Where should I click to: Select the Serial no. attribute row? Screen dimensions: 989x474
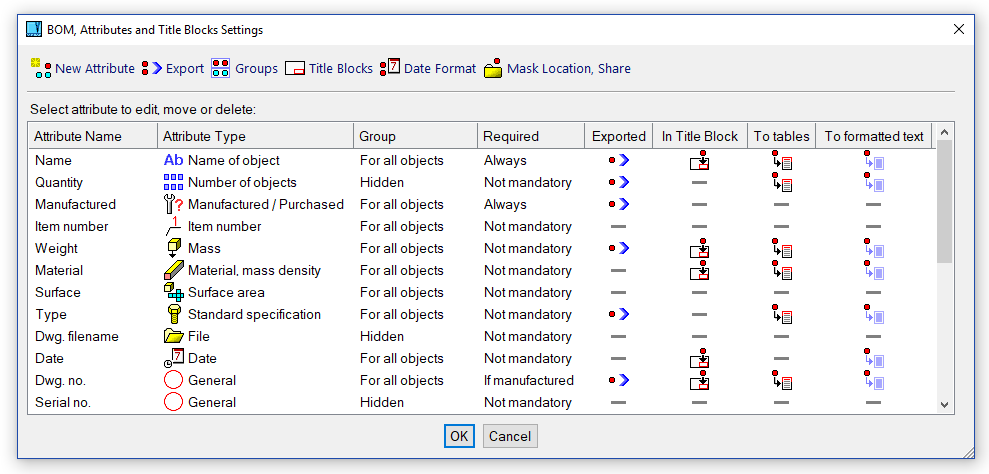pos(63,402)
